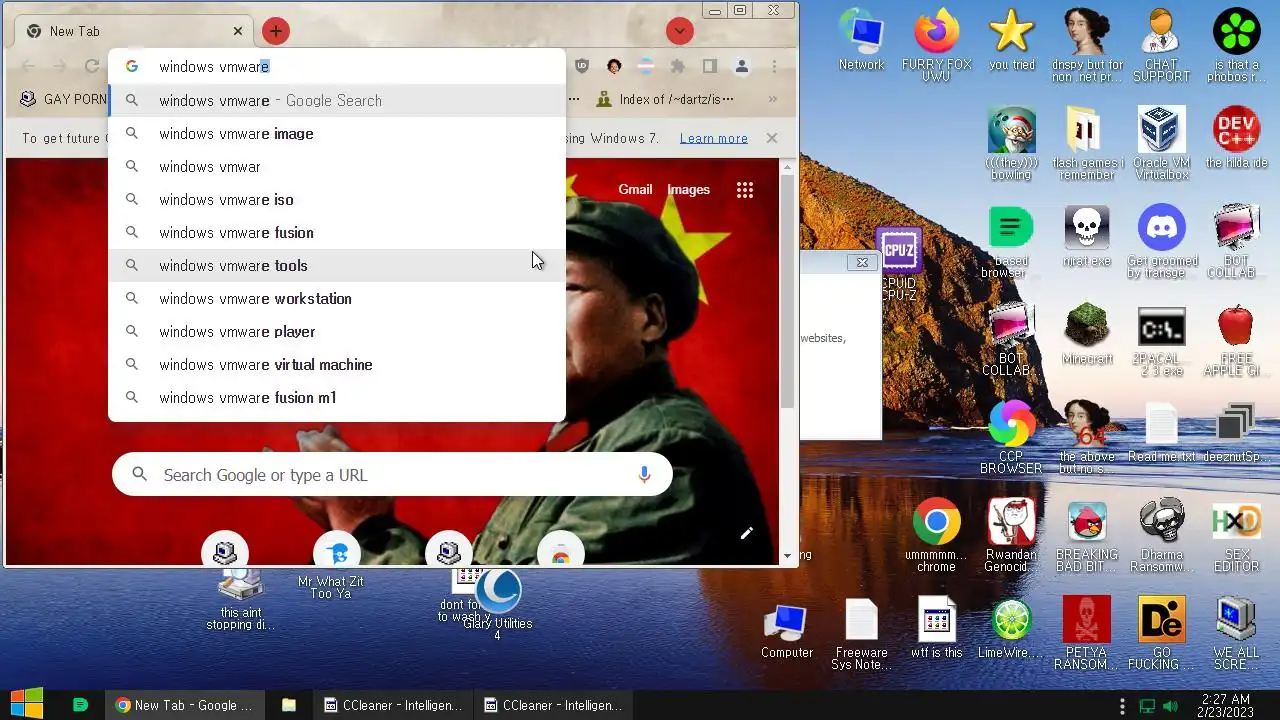This screenshot has width=1280, height=720.
Task: Select the 'based browser' green icon
Action: pos(1011,241)
